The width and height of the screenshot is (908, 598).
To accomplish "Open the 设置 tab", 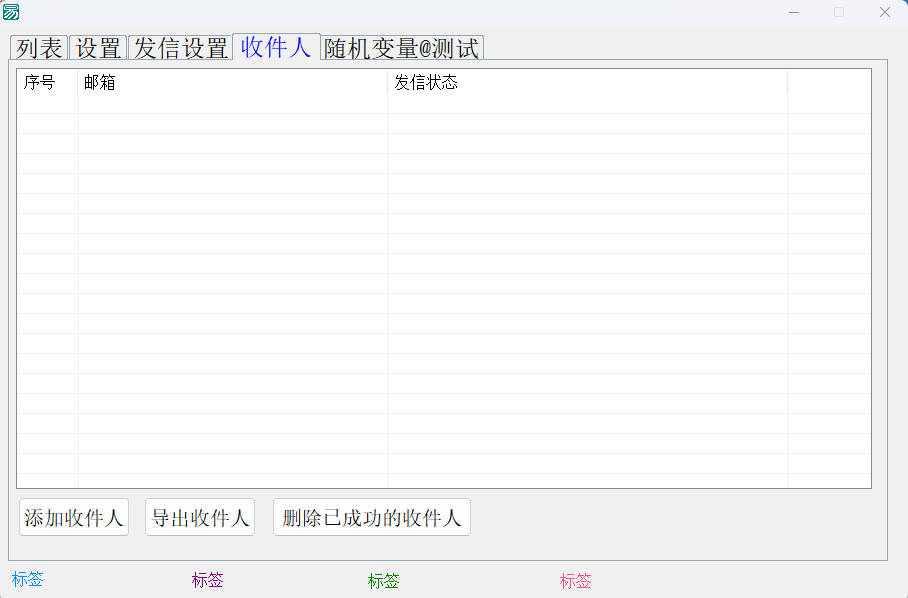I will (x=98, y=48).
